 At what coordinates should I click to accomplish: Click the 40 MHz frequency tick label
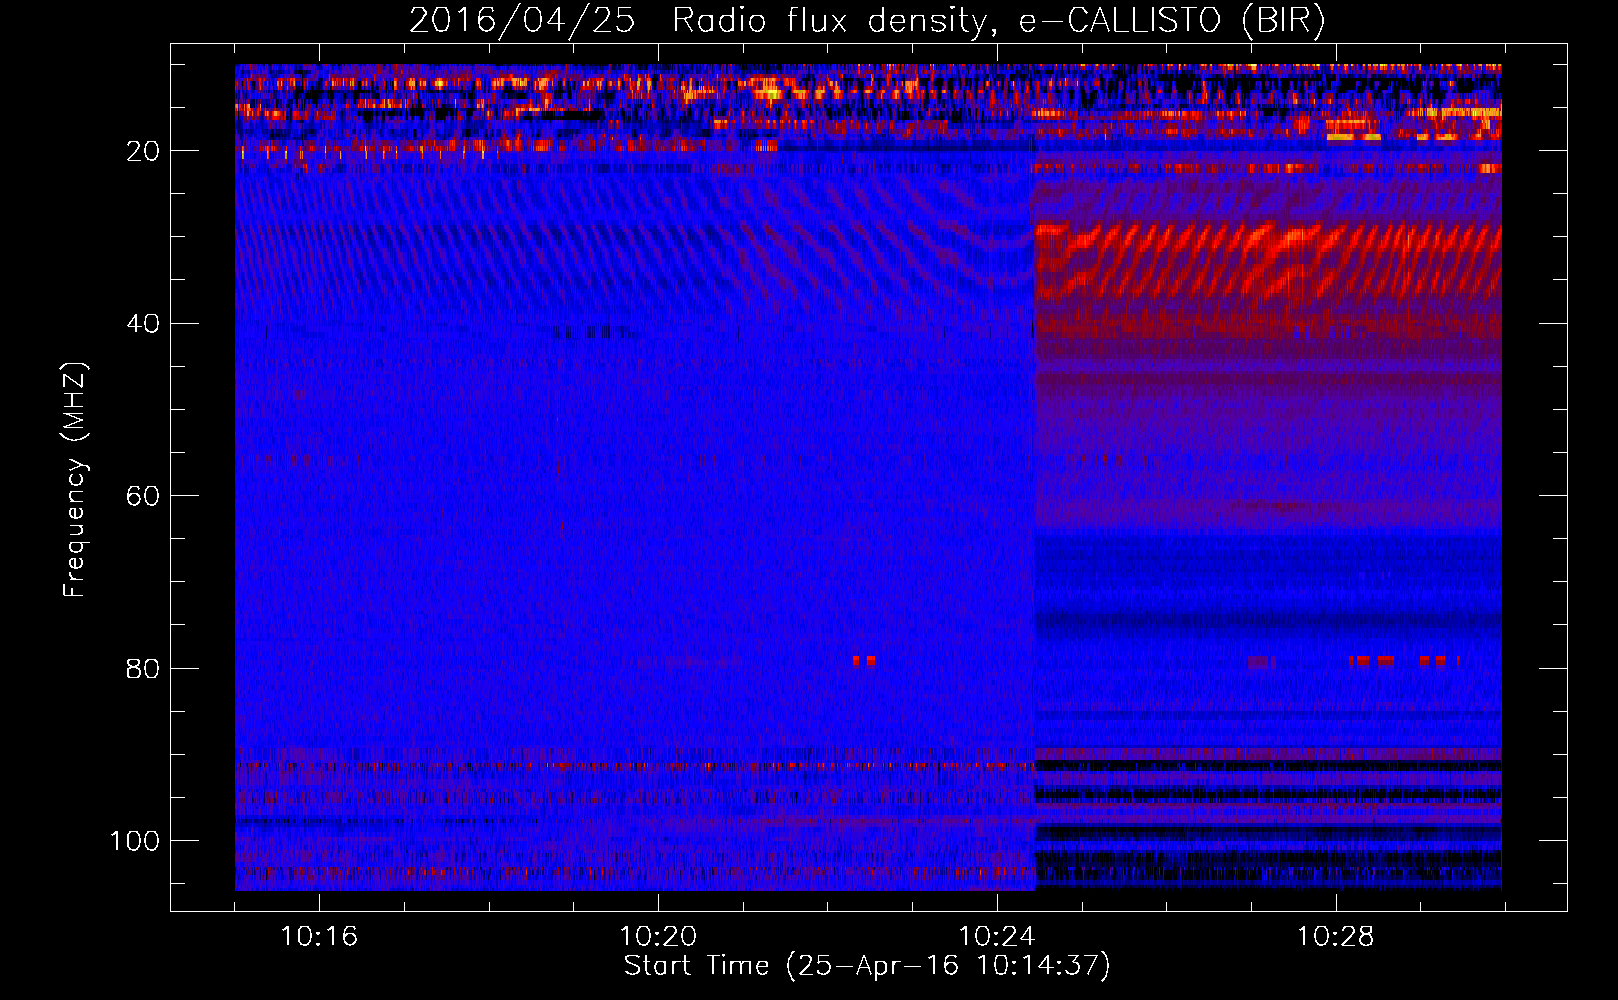pyautogui.click(x=144, y=323)
